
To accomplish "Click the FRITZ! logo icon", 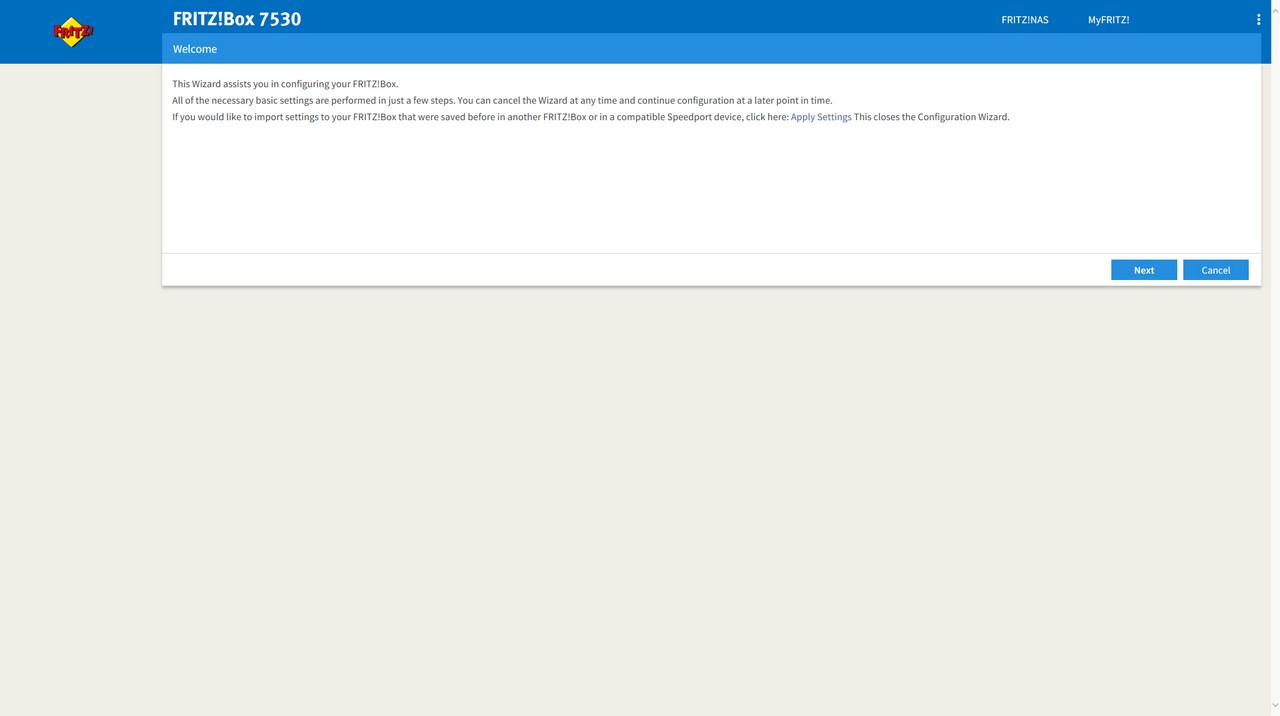I will 73,31.
